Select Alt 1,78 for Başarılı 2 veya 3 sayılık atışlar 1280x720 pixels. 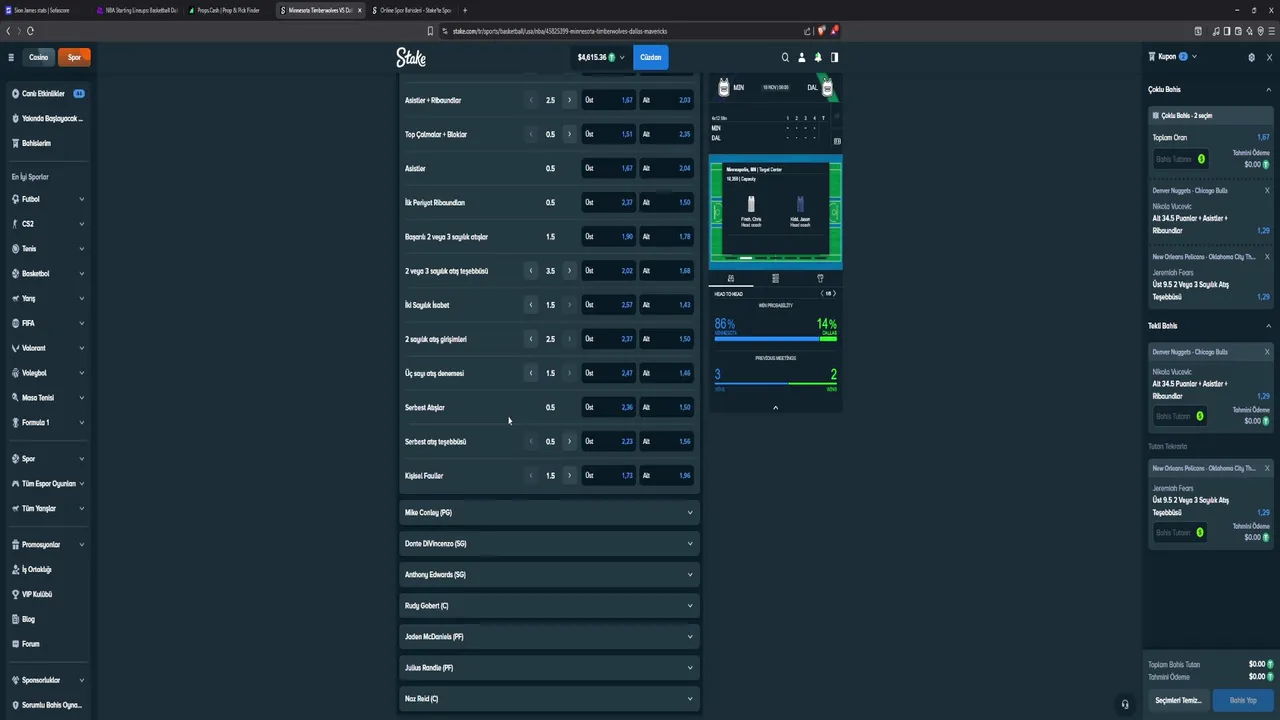coord(666,236)
